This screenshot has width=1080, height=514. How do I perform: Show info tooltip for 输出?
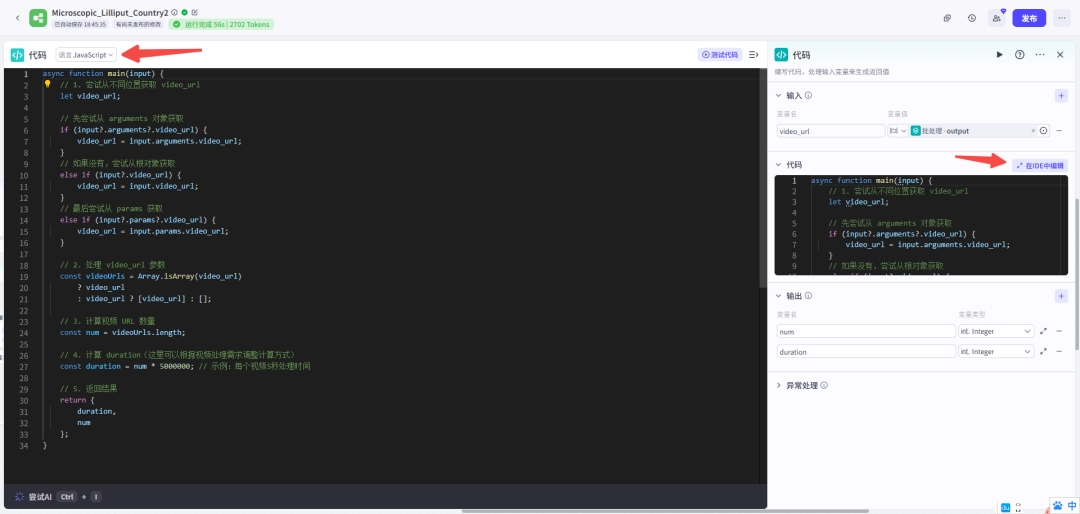point(809,296)
